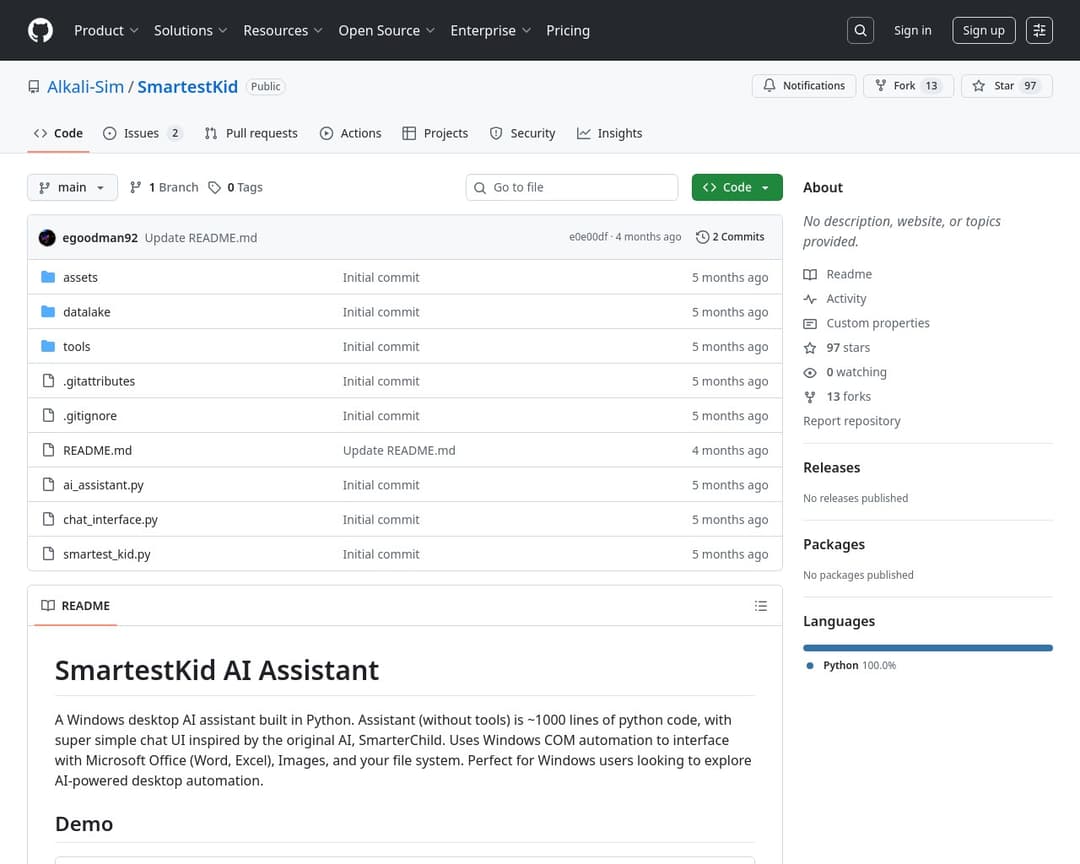
Task: Open the Report repository link
Action: click(x=852, y=421)
